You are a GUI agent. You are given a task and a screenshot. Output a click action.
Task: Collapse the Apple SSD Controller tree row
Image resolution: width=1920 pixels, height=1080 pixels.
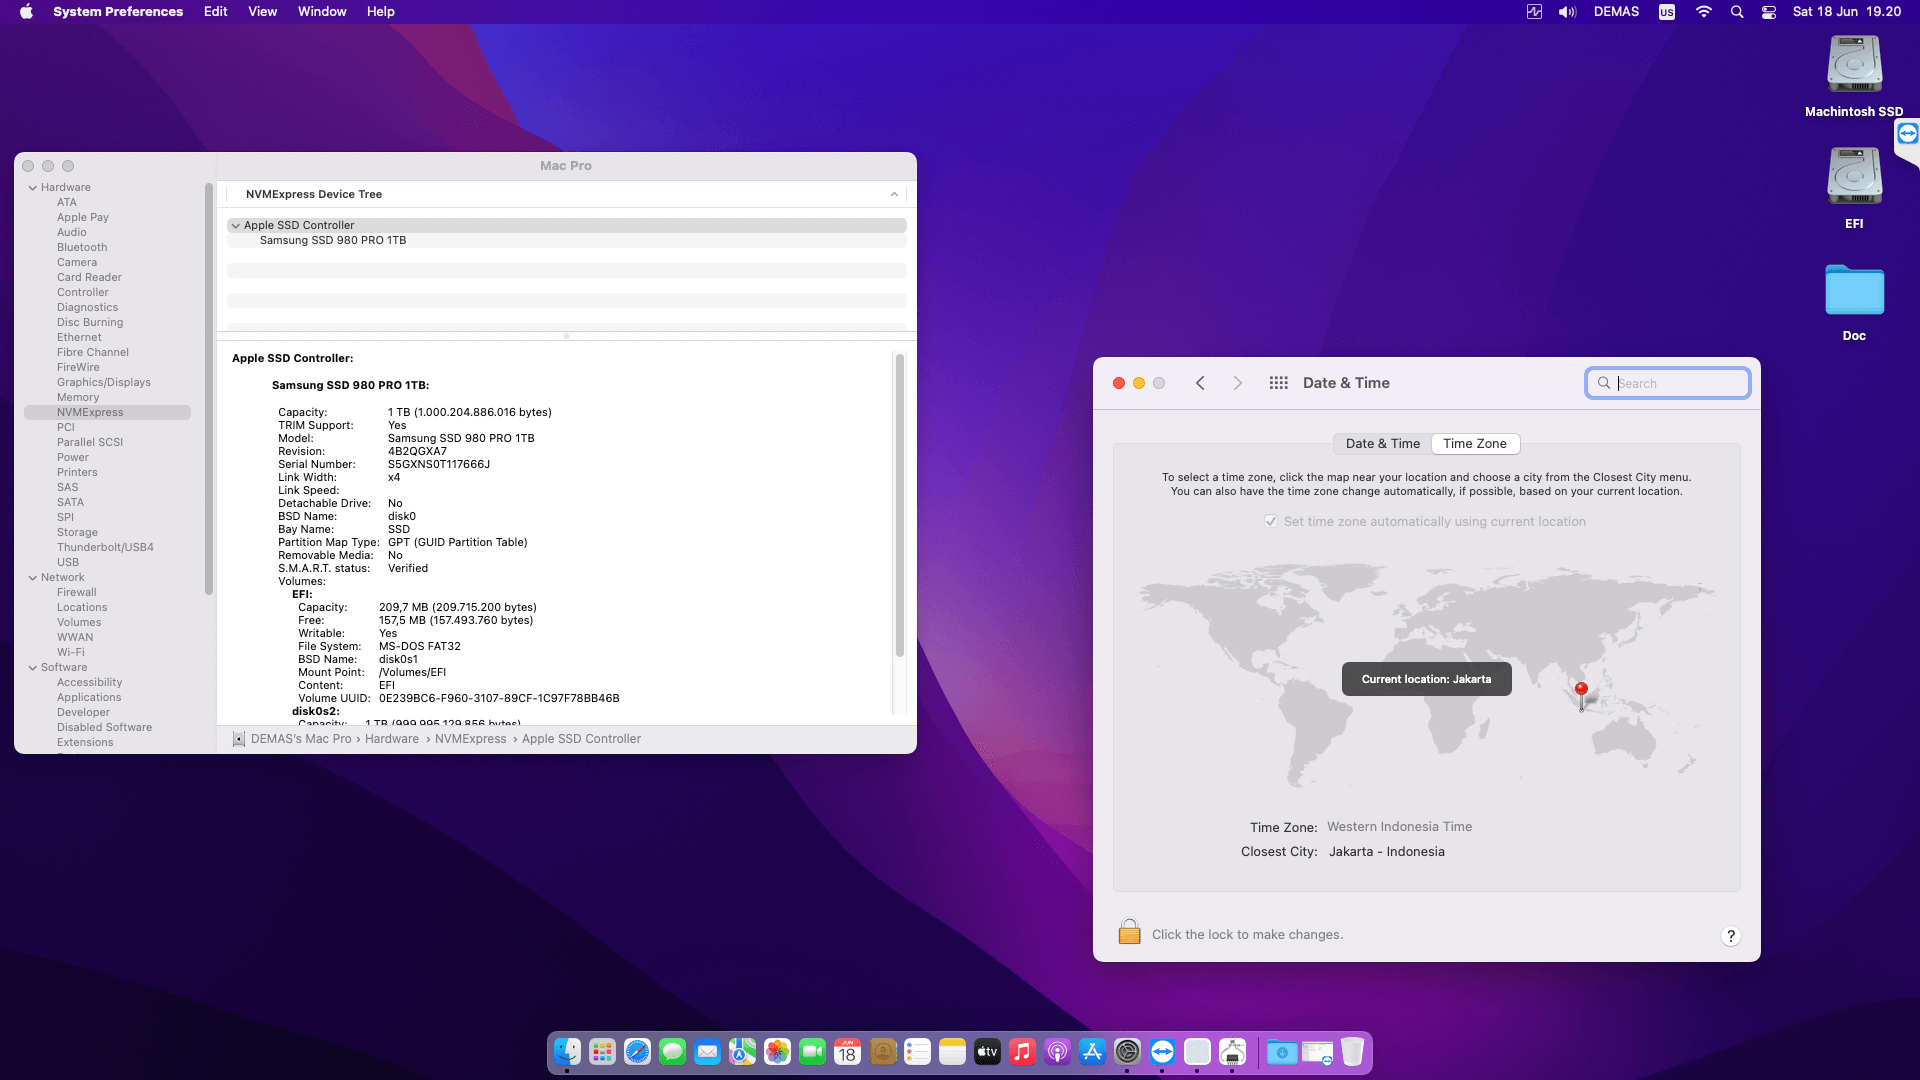pos(236,226)
